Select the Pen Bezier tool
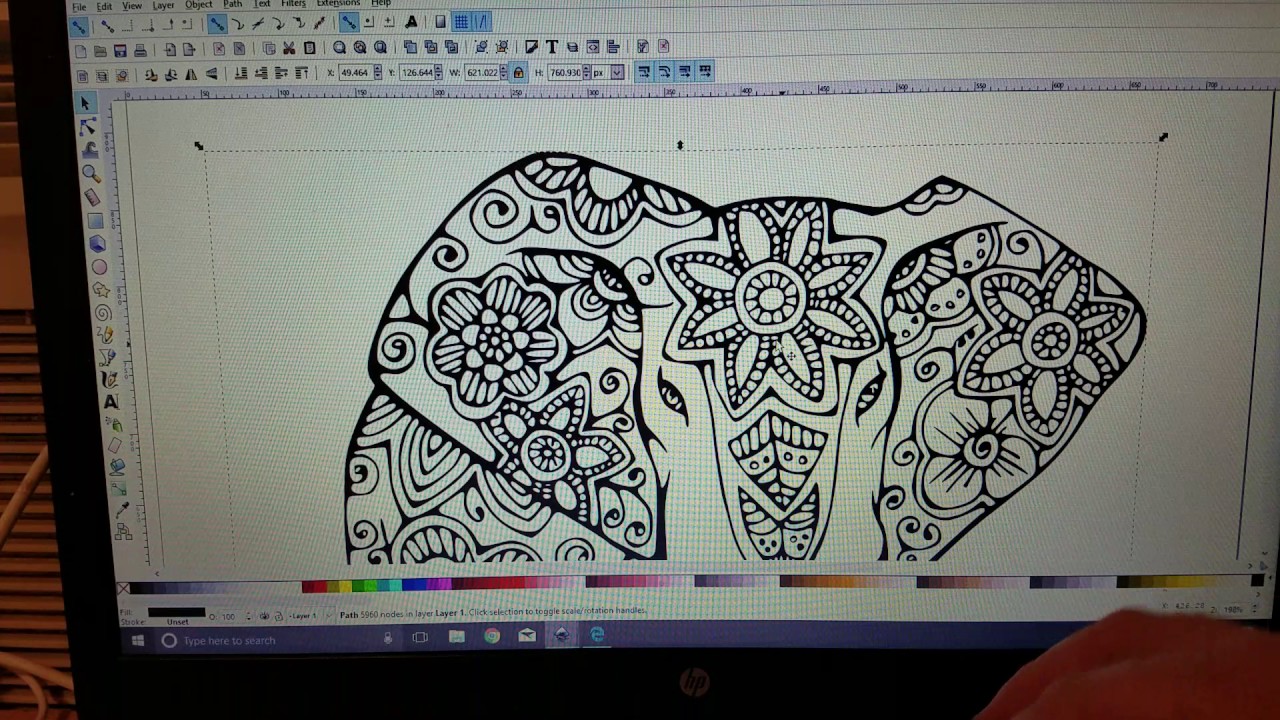The width and height of the screenshot is (1280, 720). pos(107,355)
